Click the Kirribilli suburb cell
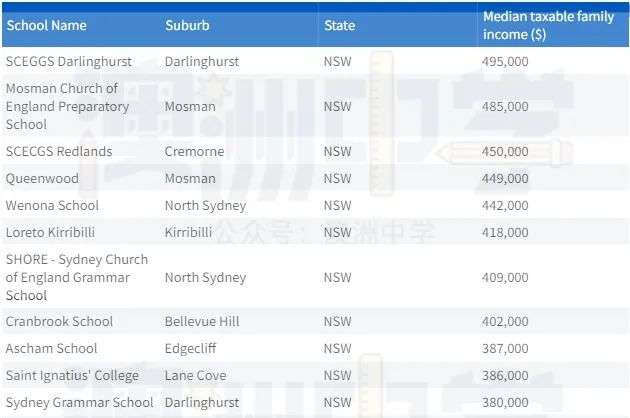Screen dimensions: 630x418 188,232
